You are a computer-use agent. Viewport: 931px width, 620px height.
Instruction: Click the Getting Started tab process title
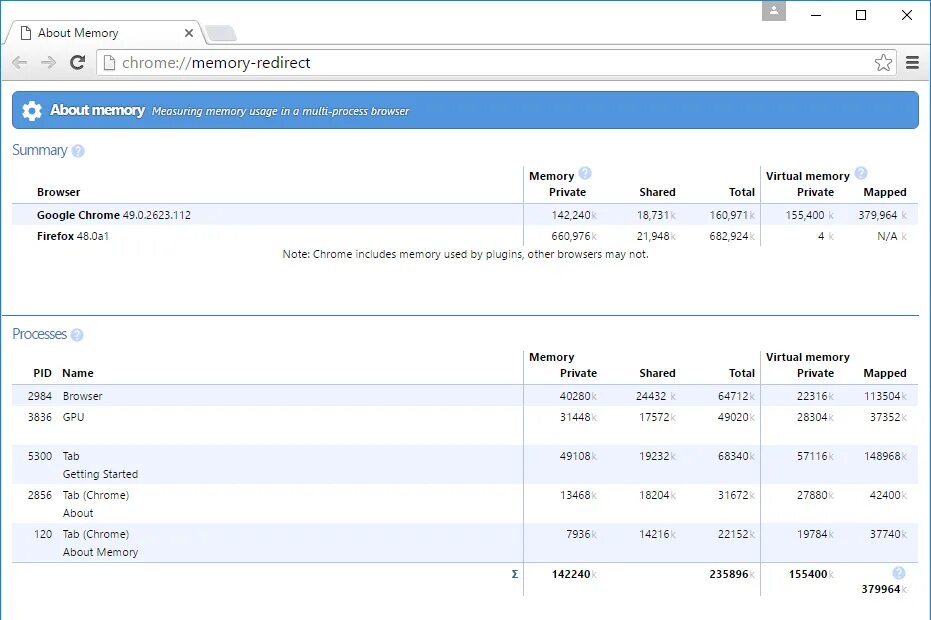pyautogui.click(x=100, y=474)
